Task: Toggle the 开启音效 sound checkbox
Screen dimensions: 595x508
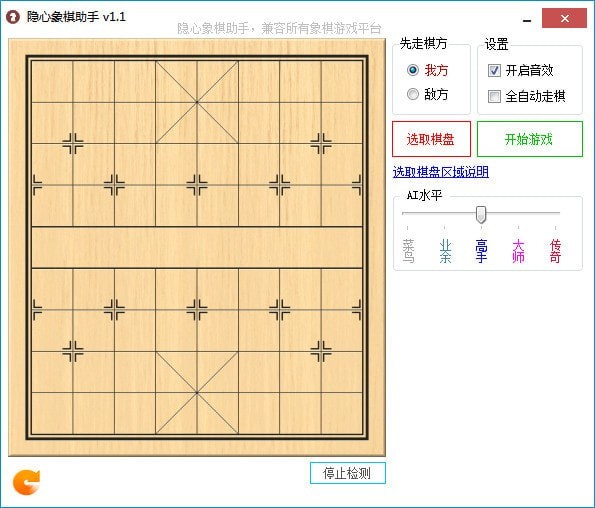Action: pyautogui.click(x=494, y=71)
